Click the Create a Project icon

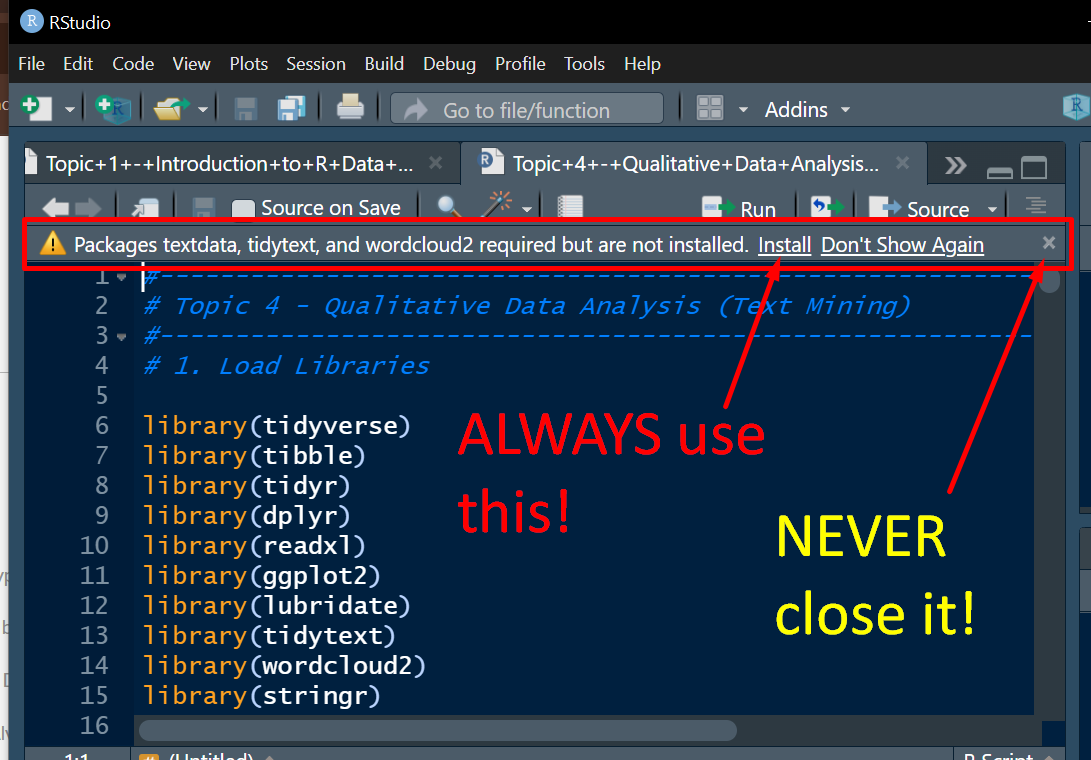(x=113, y=109)
